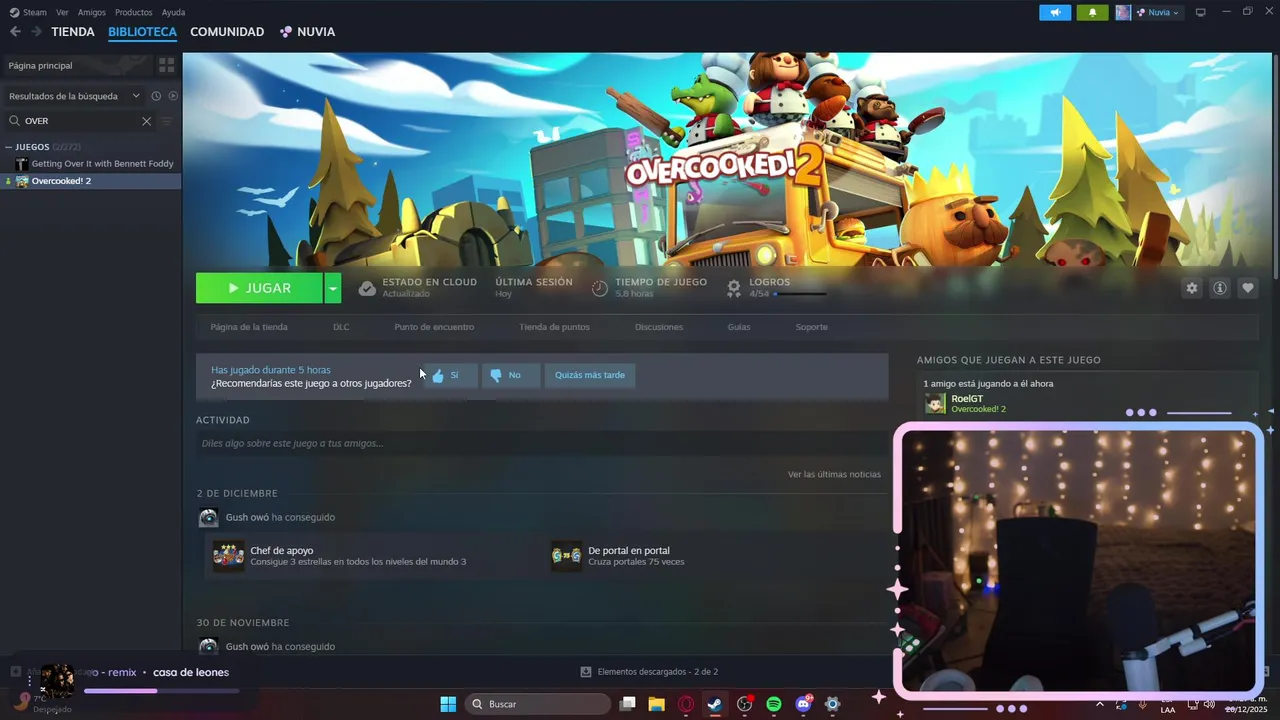Open the announcements megaphone button
The height and width of the screenshot is (720, 1280).
point(1055,12)
